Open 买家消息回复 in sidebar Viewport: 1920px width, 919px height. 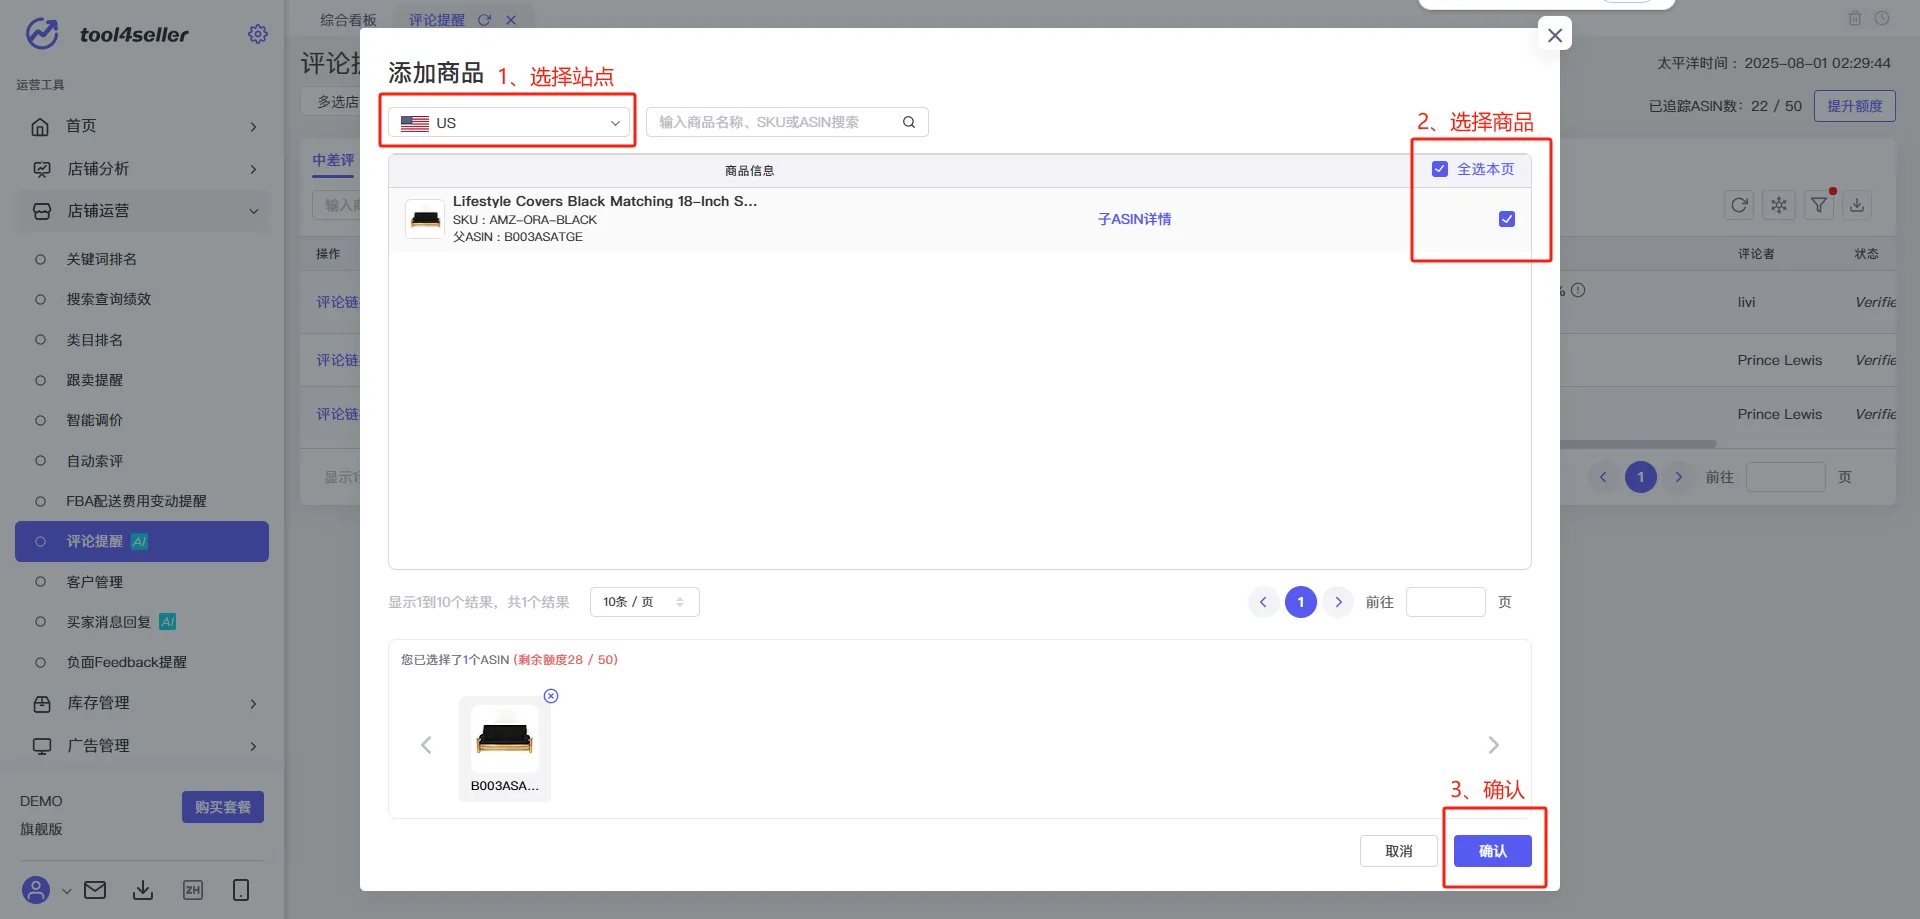pyautogui.click(x=108, y=622)
